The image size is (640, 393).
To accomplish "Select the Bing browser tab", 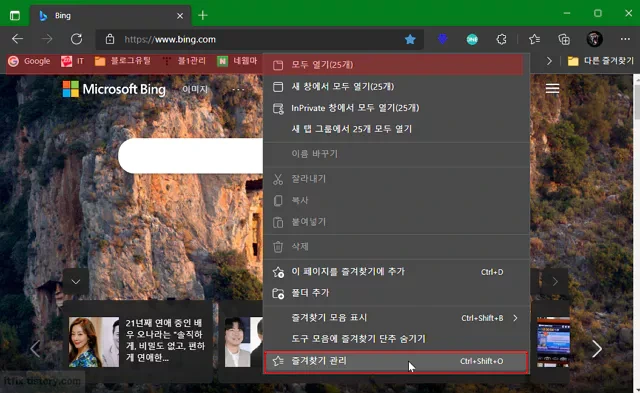I will (110, 16).
